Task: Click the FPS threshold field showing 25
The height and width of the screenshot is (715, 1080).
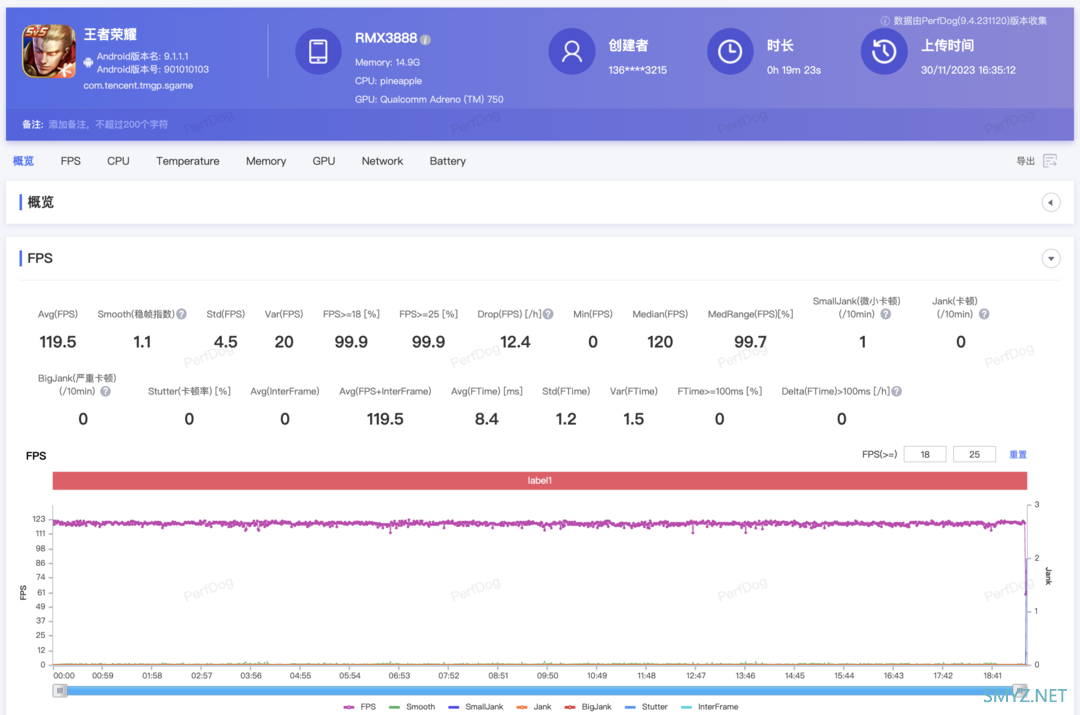Action: tap(974, 455)
